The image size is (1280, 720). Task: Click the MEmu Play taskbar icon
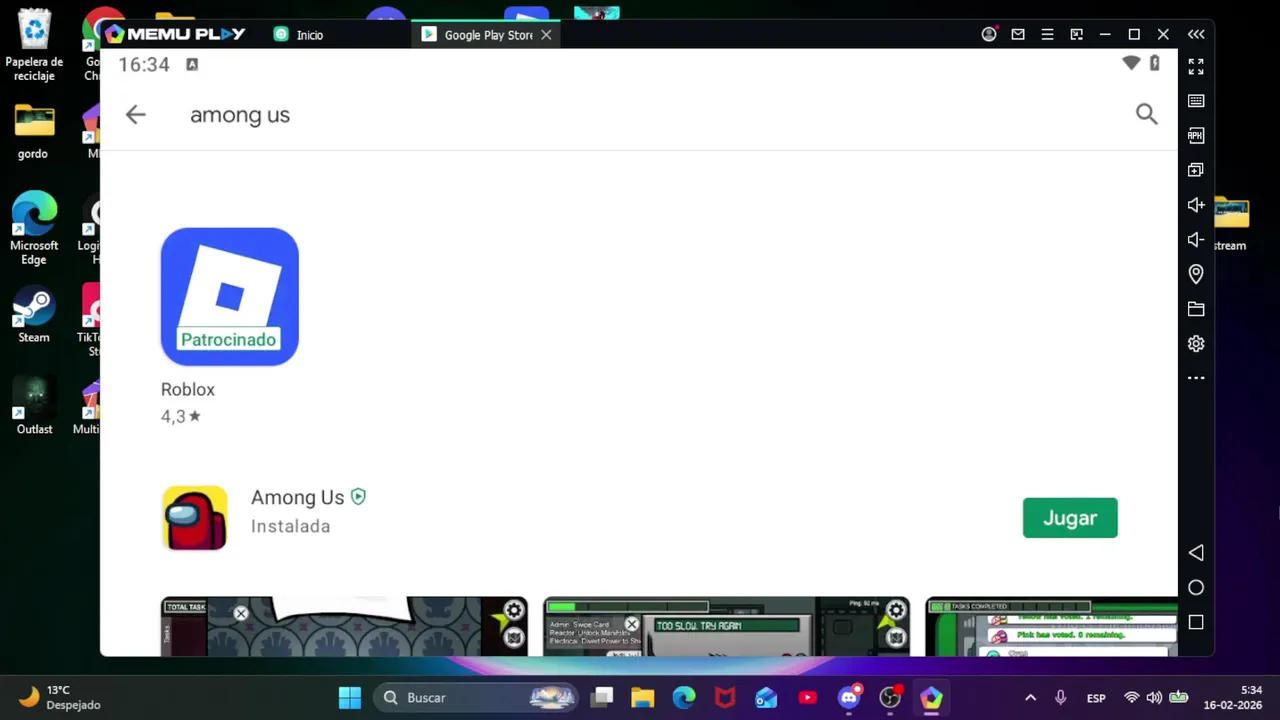tap(931, 698)
